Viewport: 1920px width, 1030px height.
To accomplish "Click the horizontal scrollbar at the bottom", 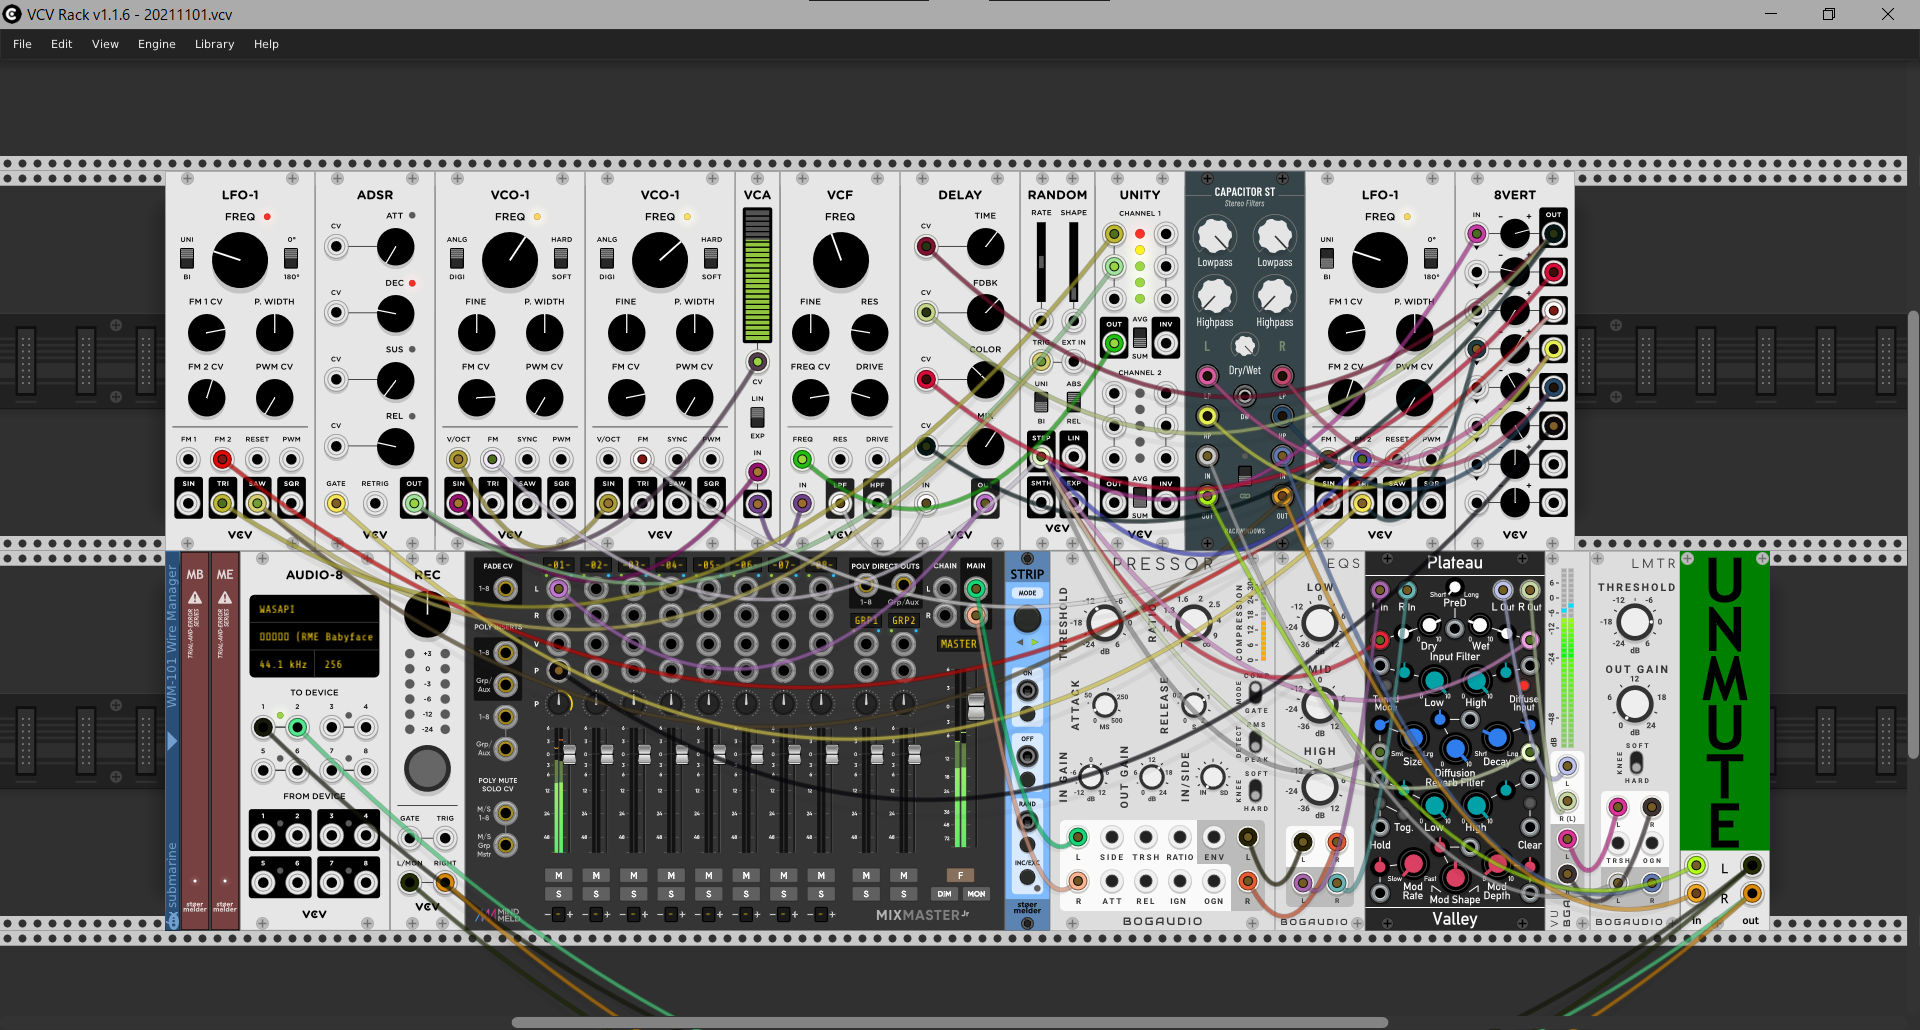I will (x=950, y=1022).
